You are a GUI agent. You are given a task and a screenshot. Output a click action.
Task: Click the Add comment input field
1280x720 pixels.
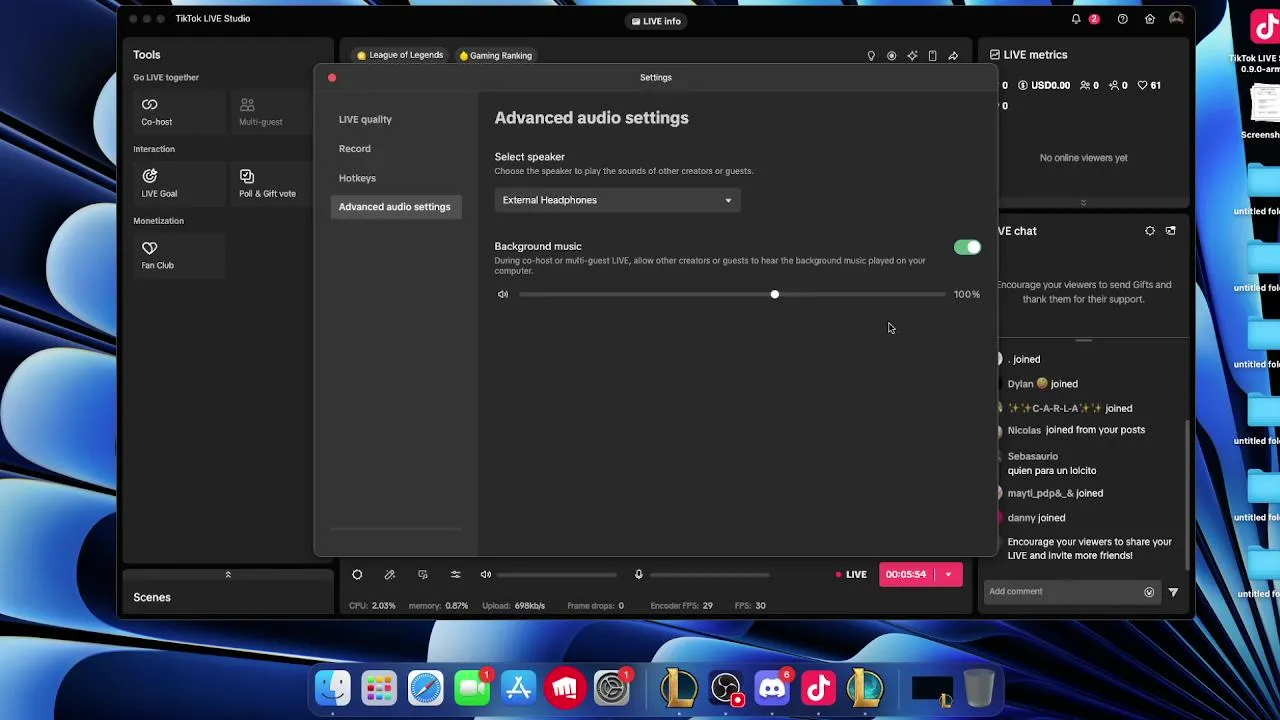click(x=1064, y=592)
